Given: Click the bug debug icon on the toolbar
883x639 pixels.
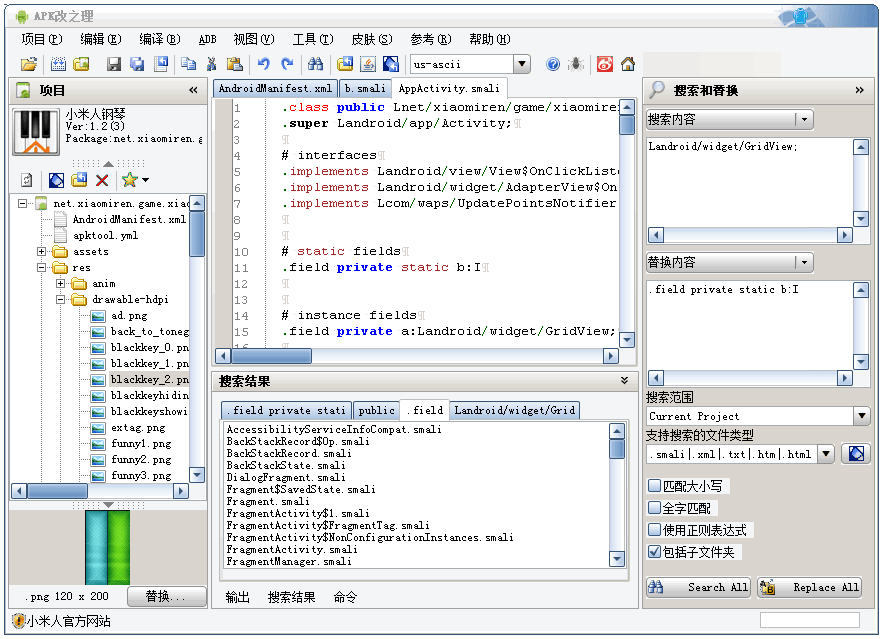Looking at the screenshot, I should coord(576,63).
